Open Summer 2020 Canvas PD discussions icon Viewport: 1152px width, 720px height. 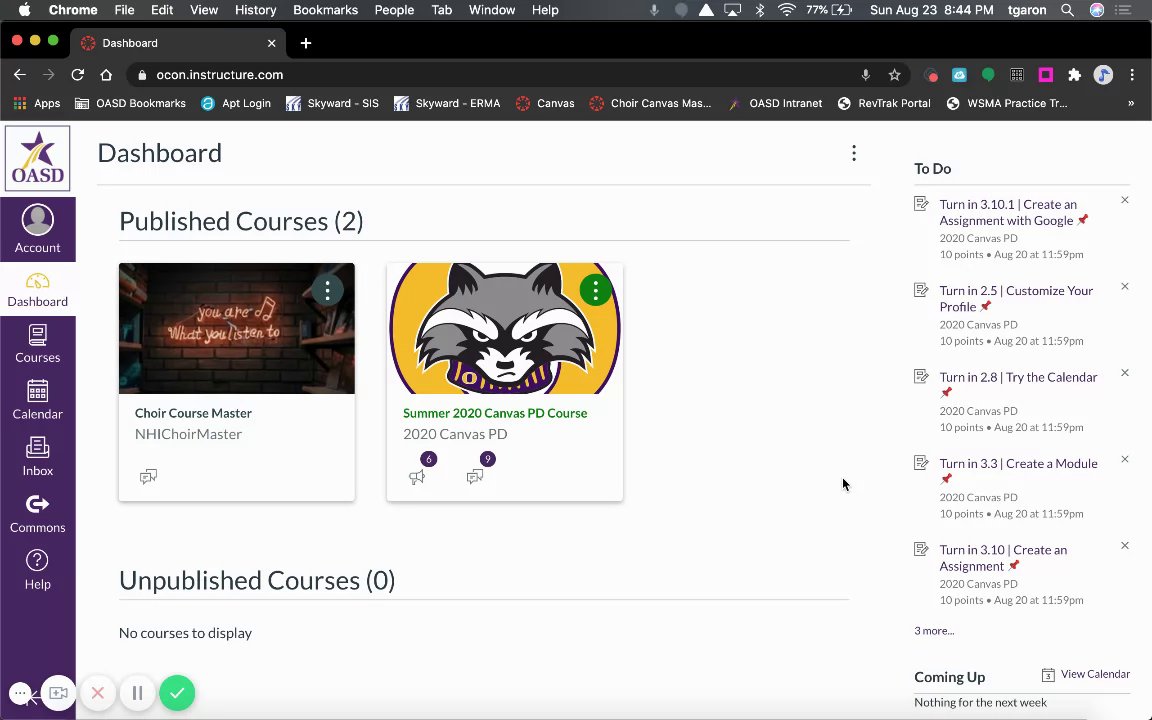[x=475, y=477]
